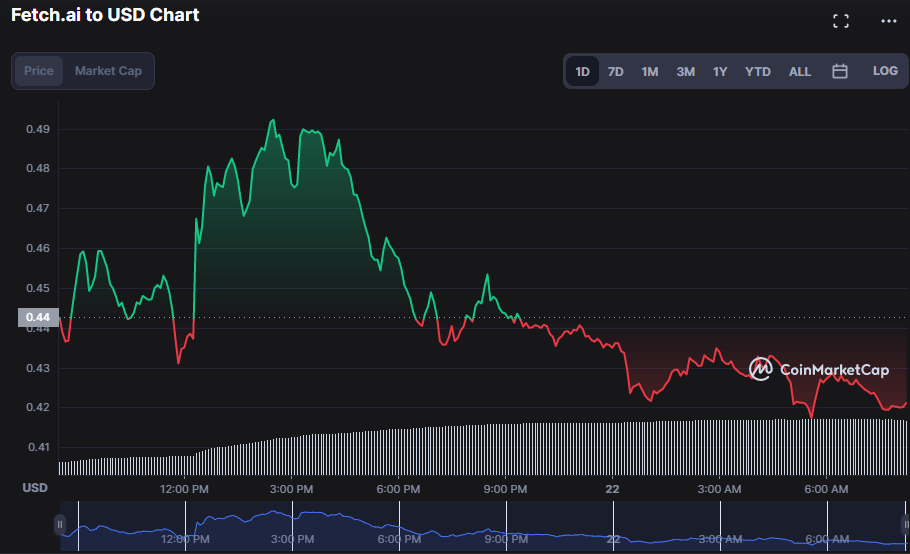Click the 0.44 price label marker
The width and height of the screenshot is (910, 554).
click(37, 318)
